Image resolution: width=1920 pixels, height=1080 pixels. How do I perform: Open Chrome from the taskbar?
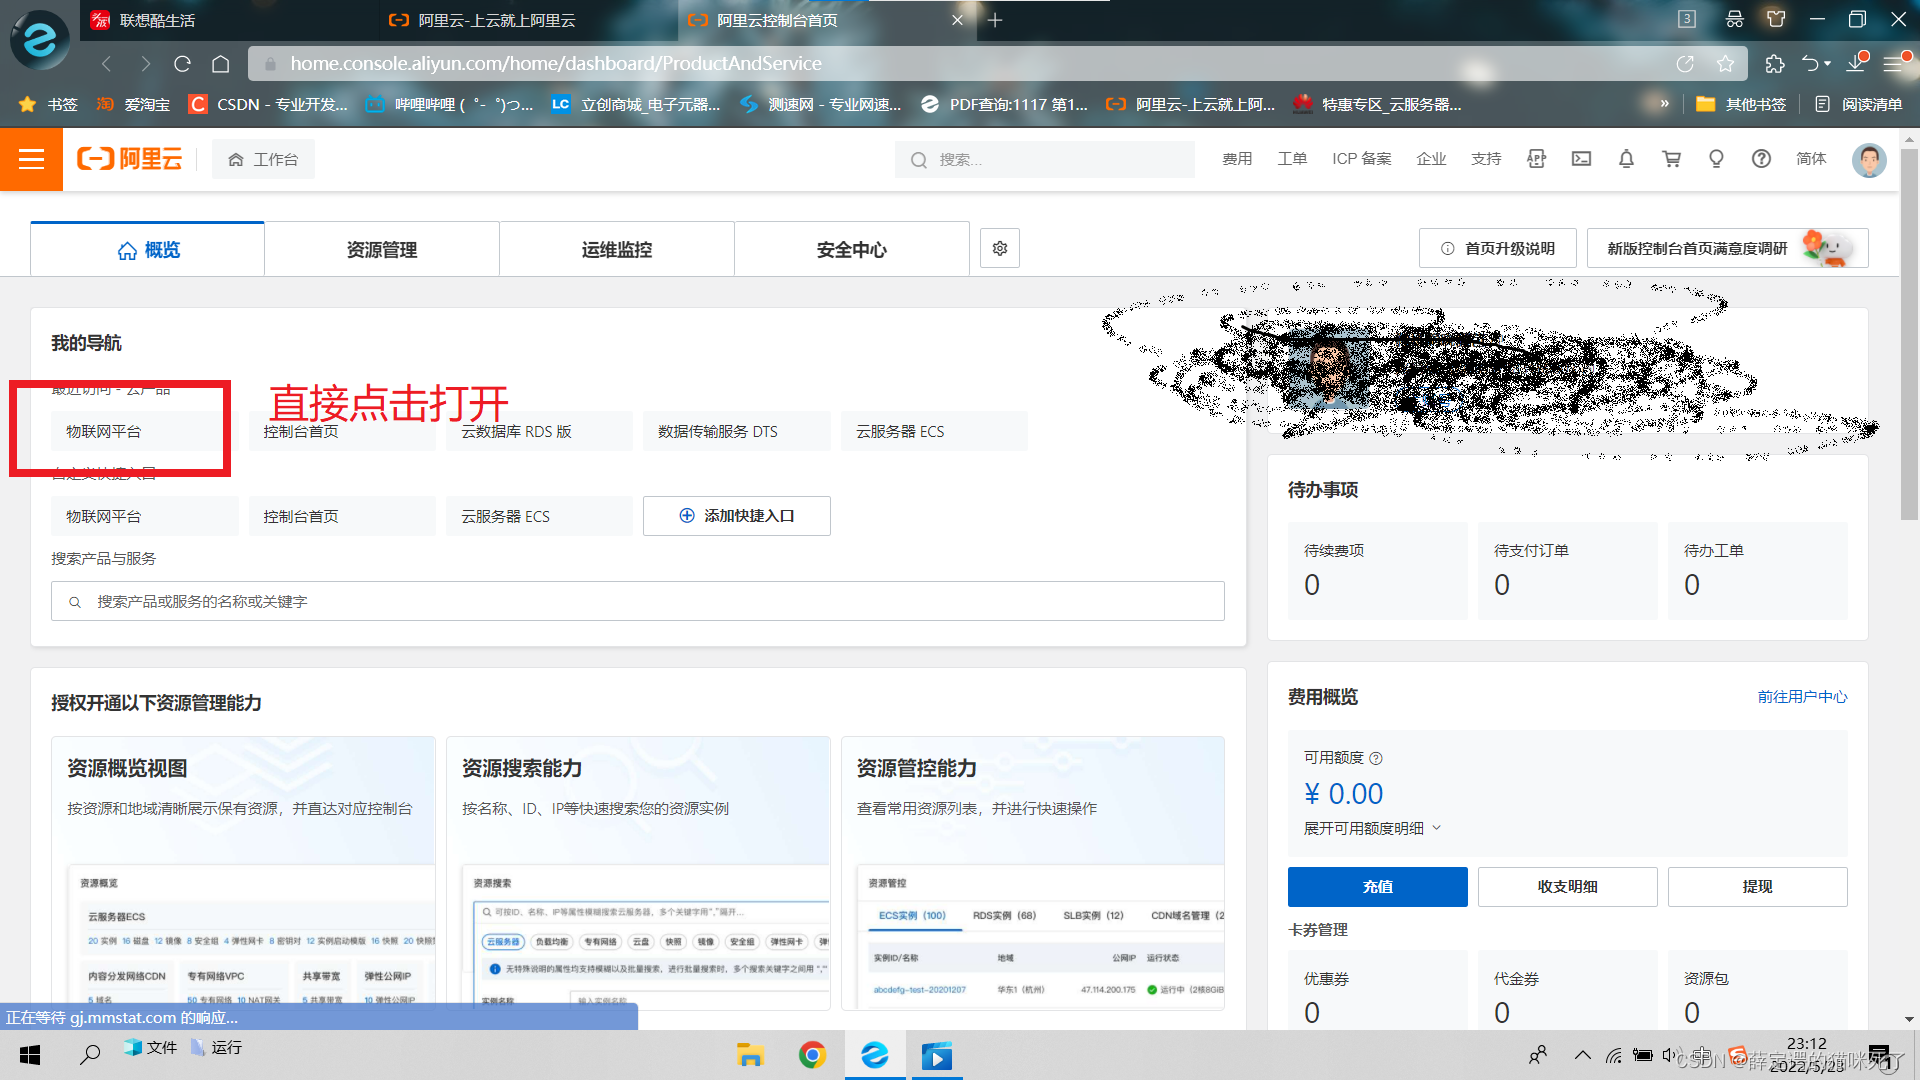pos(812,1055)
